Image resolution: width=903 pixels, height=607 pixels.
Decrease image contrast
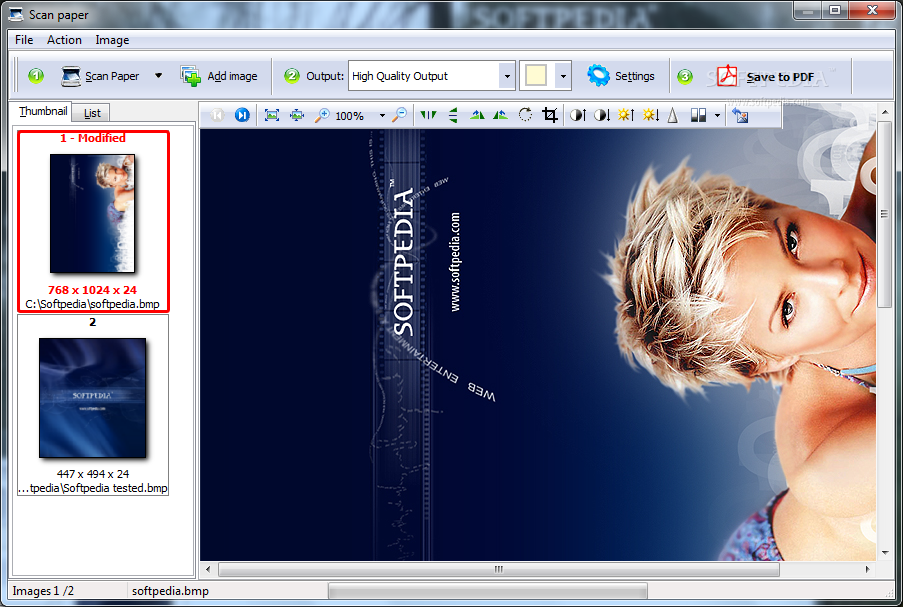coord(602,115)
